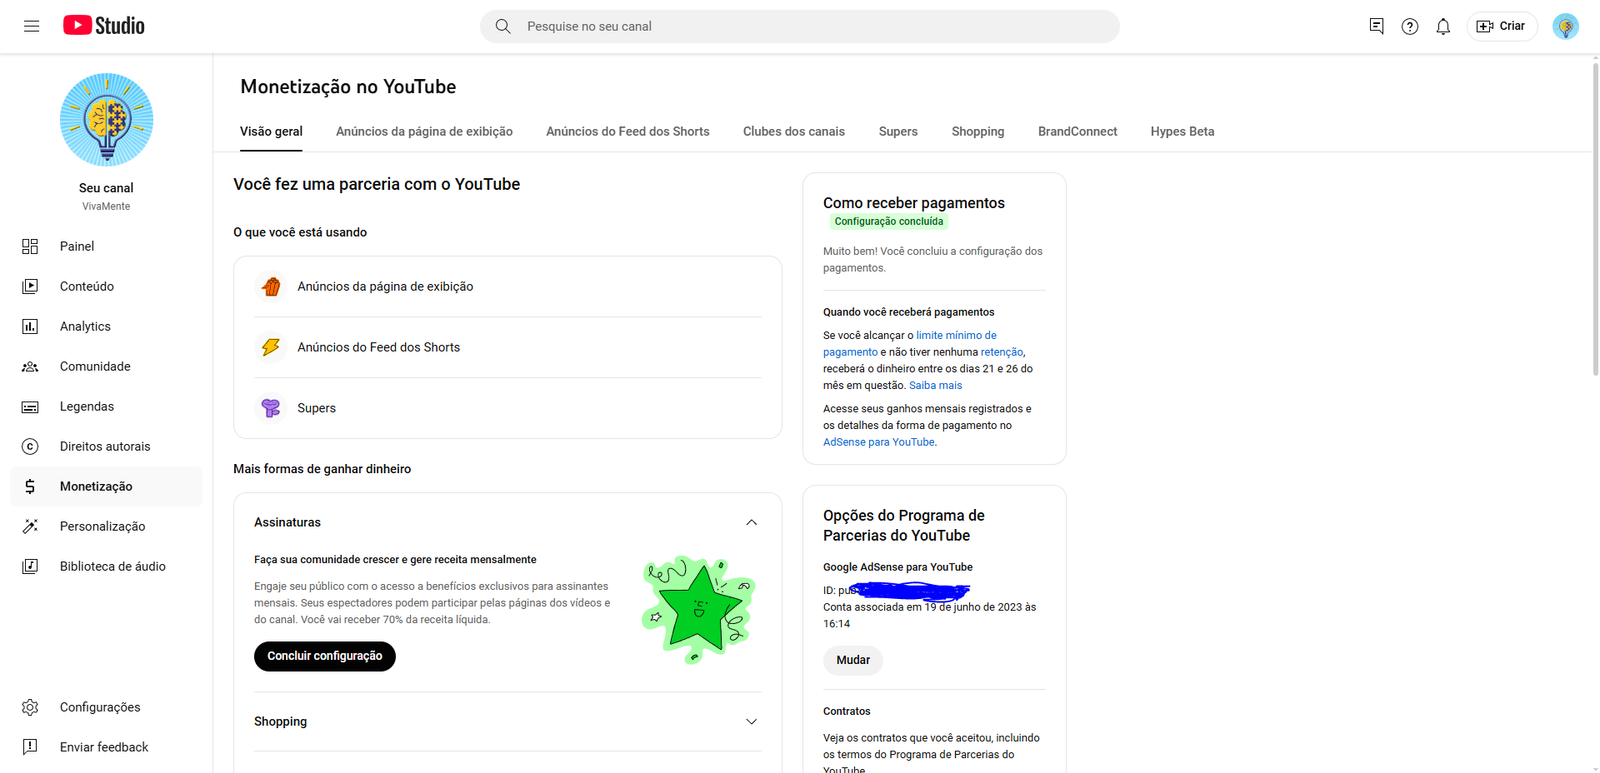This screenshot has width=1600, height=773.
Task: Click Google AdSense para YouTube heading
Action: pyautogui.click(x=898, y=567)
